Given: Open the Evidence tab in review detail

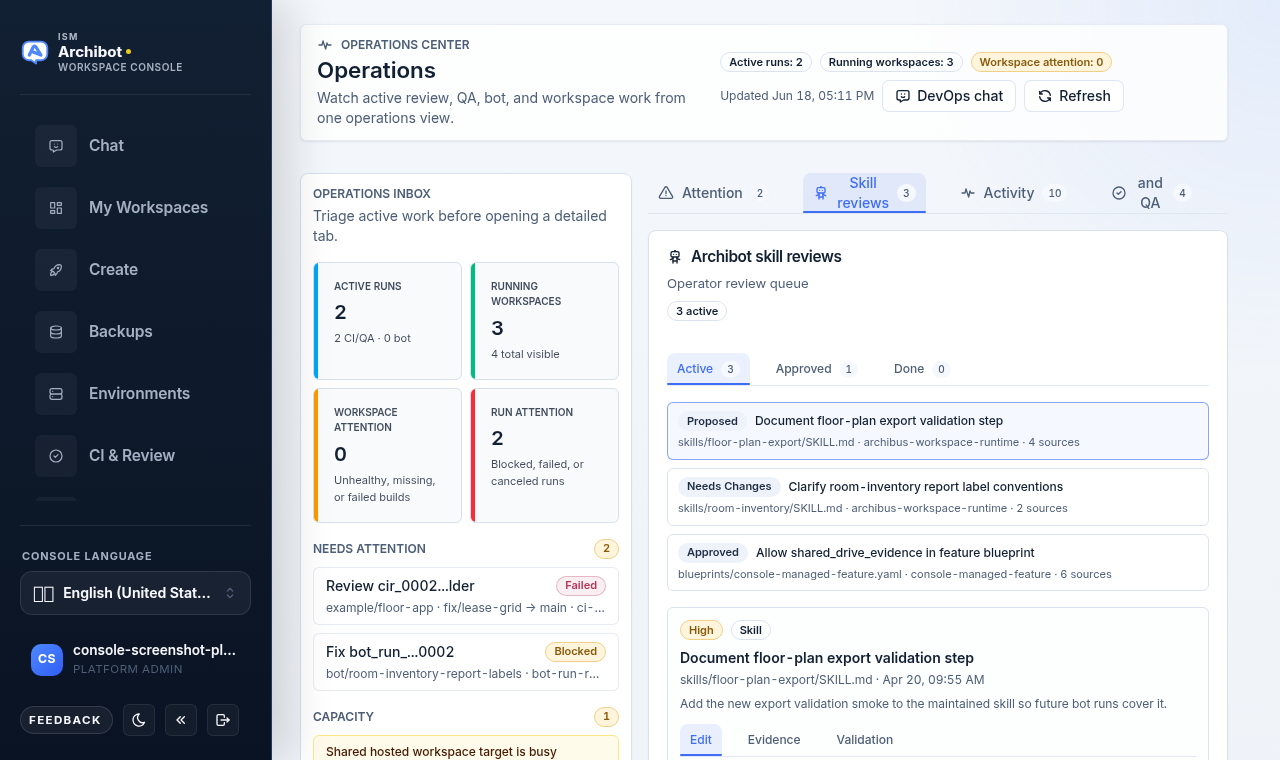Looking at the screenshot, I should coord(774,740).
